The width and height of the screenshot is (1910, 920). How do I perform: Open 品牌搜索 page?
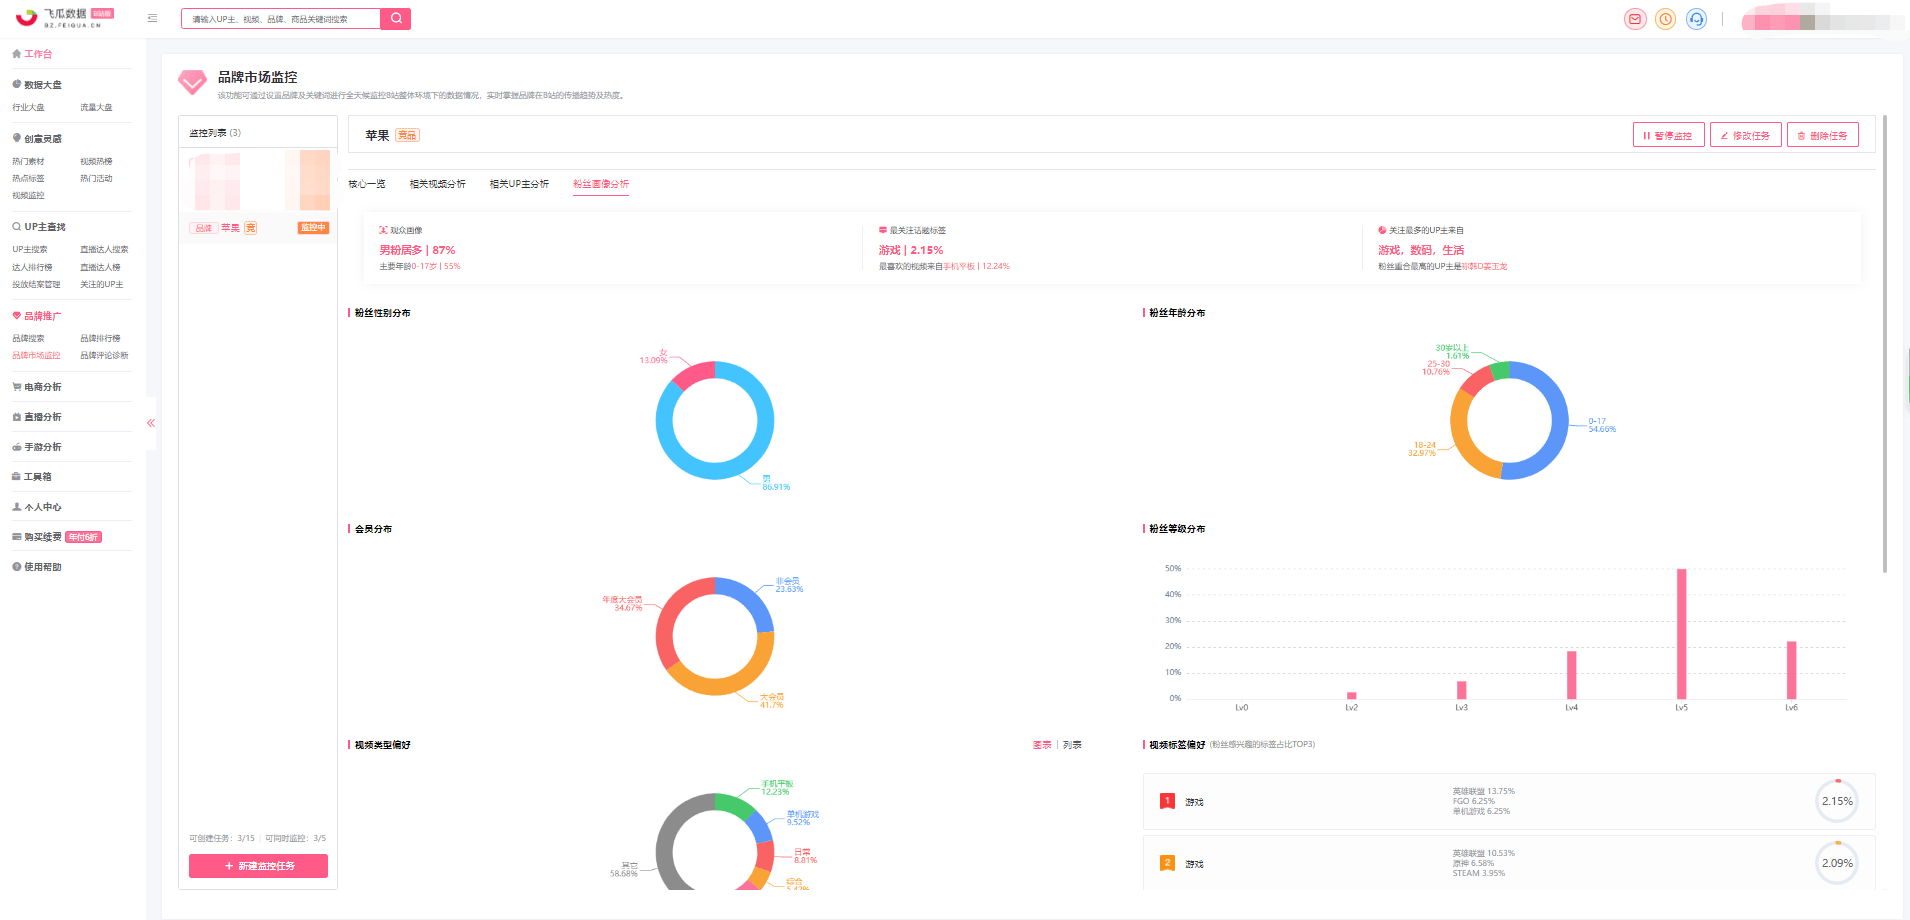[28, 338]
